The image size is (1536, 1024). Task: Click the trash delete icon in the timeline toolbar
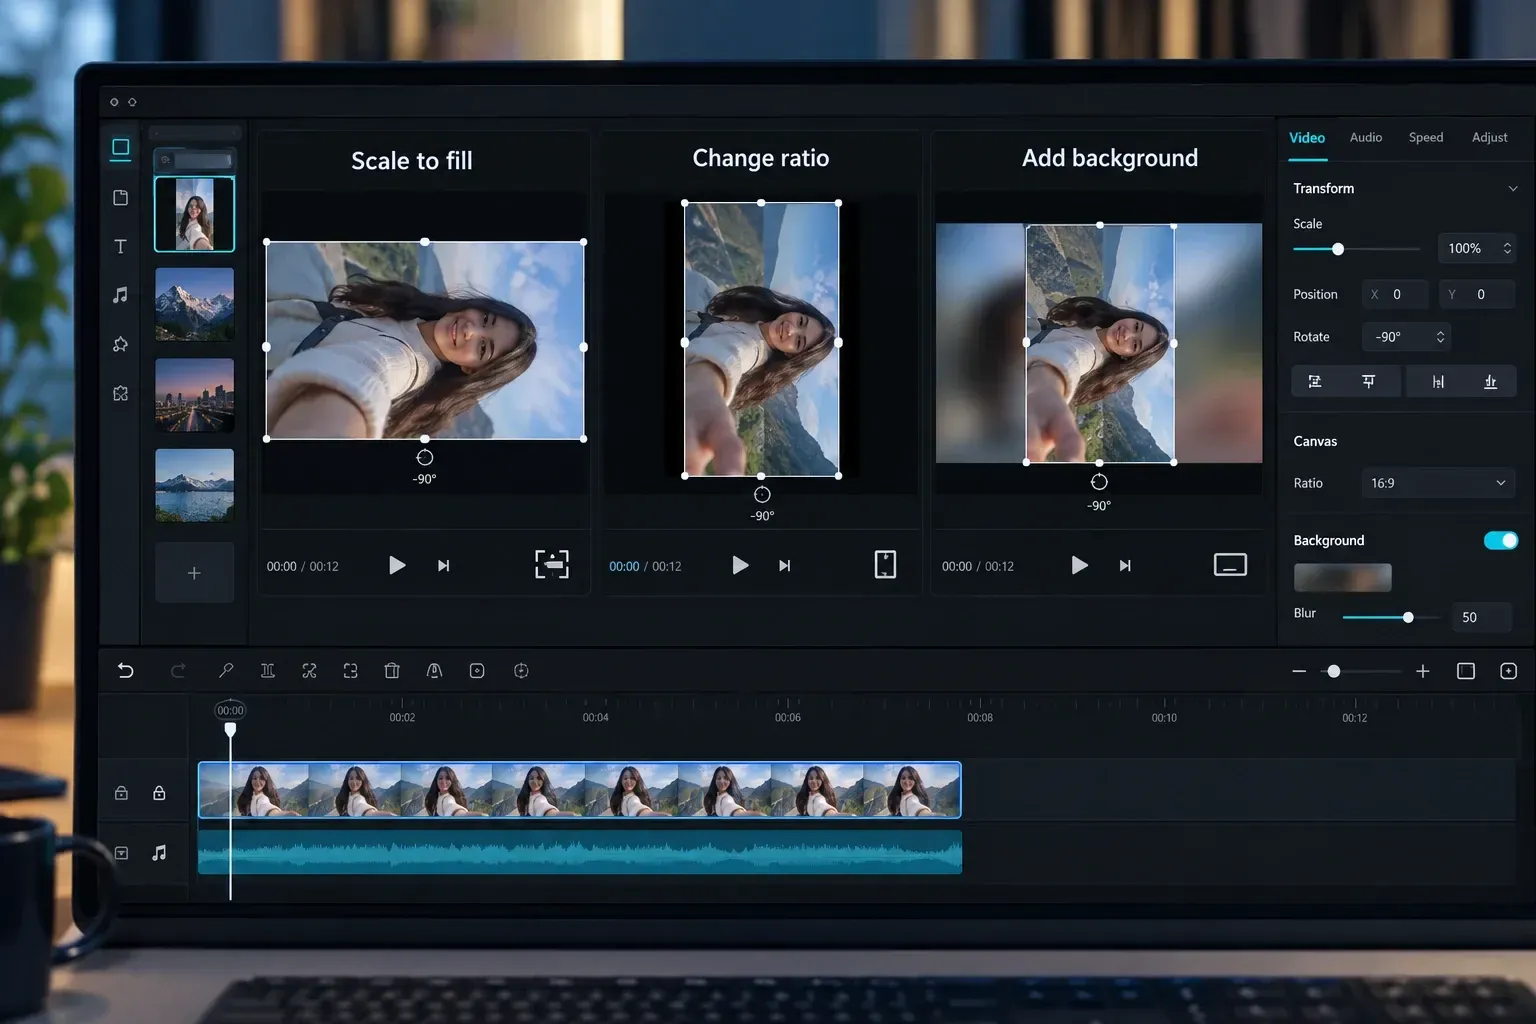(x=392, y=671)
